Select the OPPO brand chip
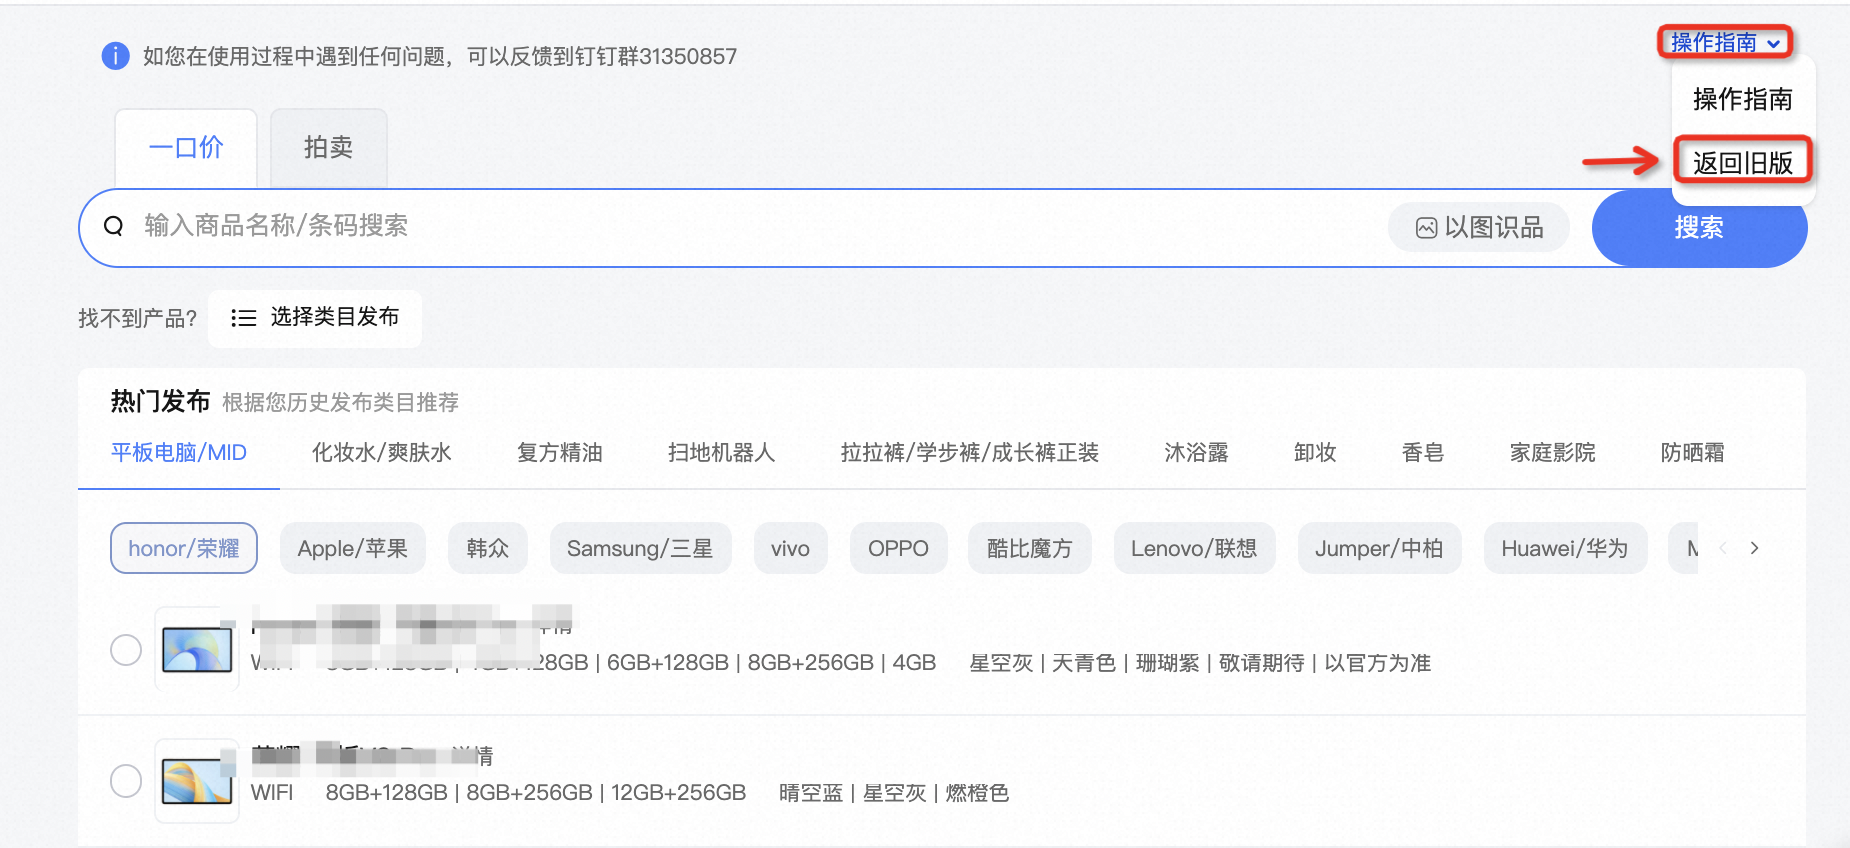 (898, 548)
